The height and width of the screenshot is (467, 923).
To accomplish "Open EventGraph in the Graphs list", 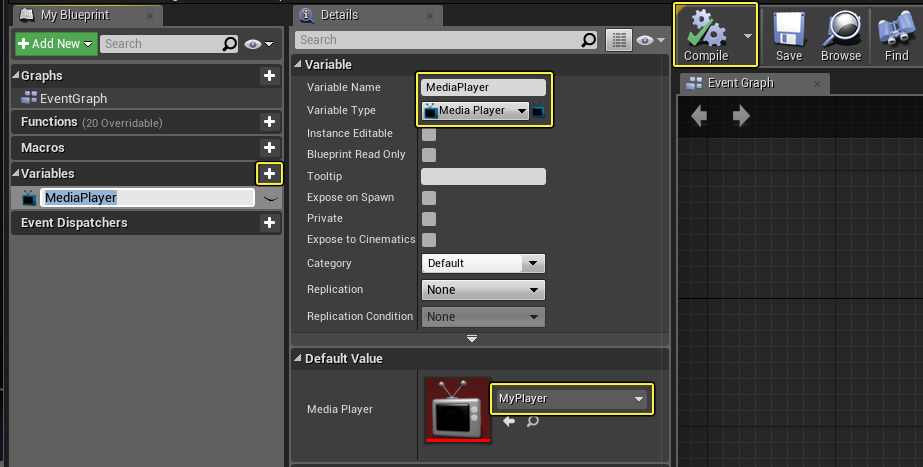I will (73, 99).
